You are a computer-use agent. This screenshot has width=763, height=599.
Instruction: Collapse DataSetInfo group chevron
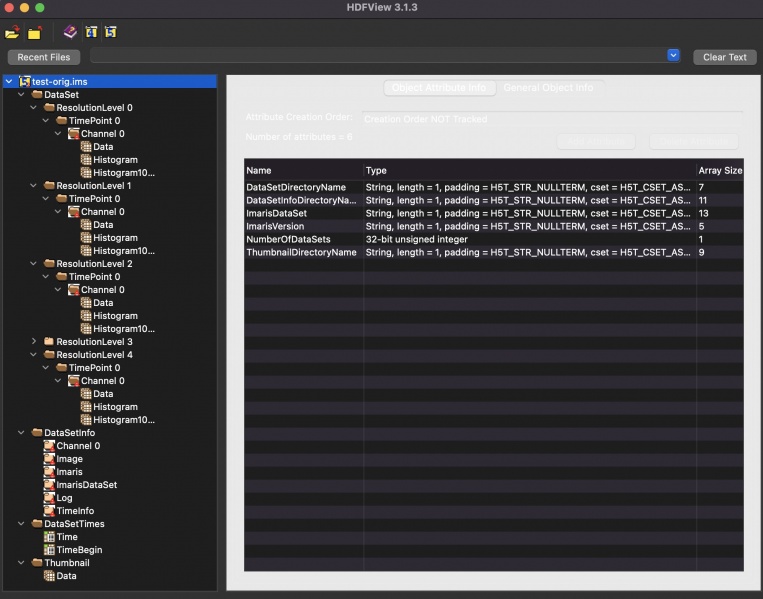[21, 433]
